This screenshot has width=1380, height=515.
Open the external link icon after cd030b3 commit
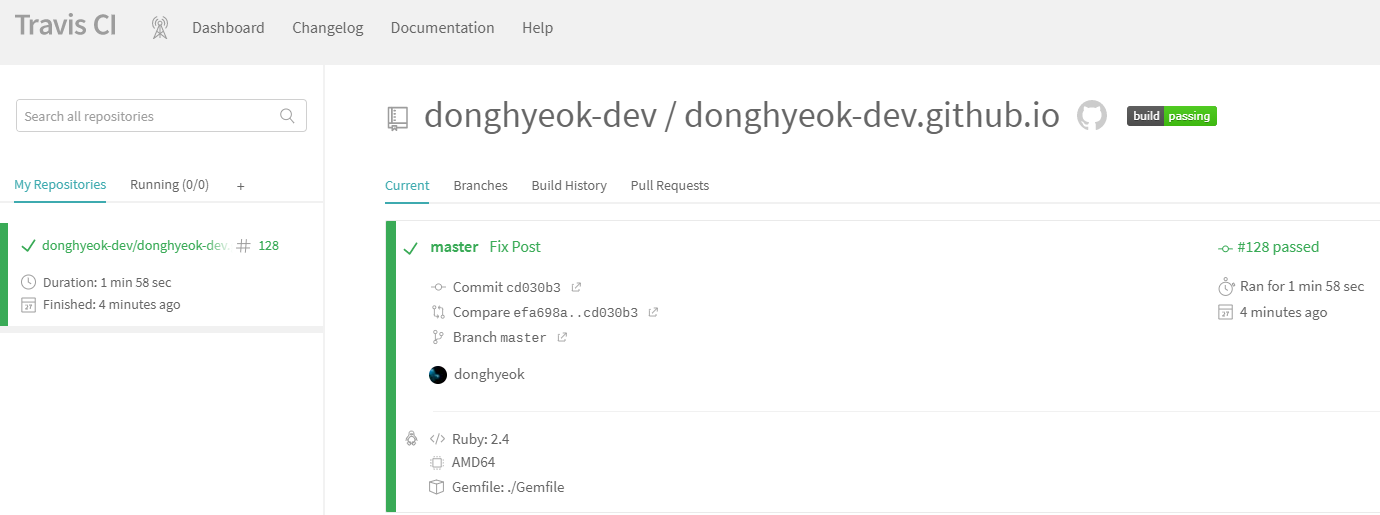click(576, 287)
